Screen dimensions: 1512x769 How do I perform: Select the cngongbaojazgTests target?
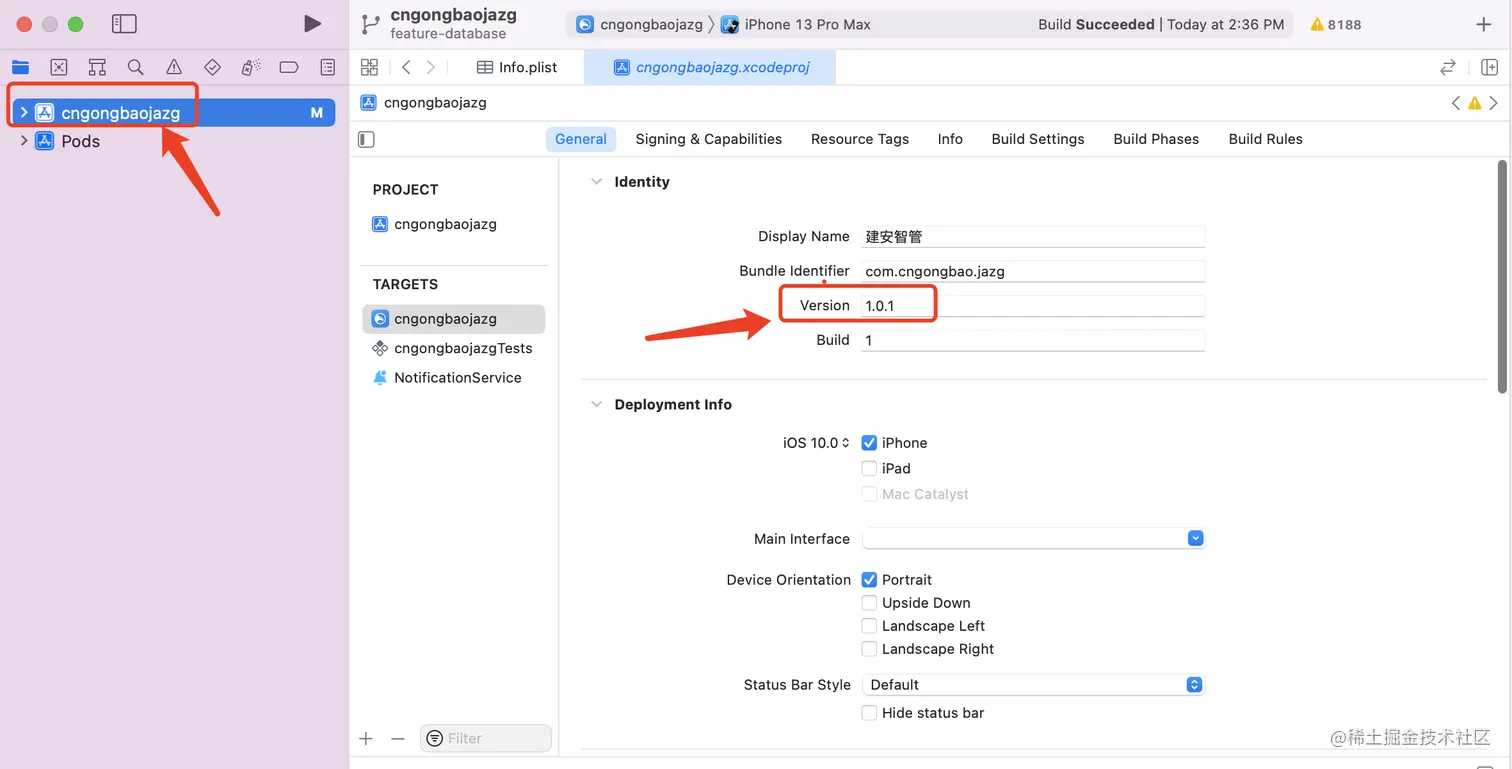click(454, 348)
